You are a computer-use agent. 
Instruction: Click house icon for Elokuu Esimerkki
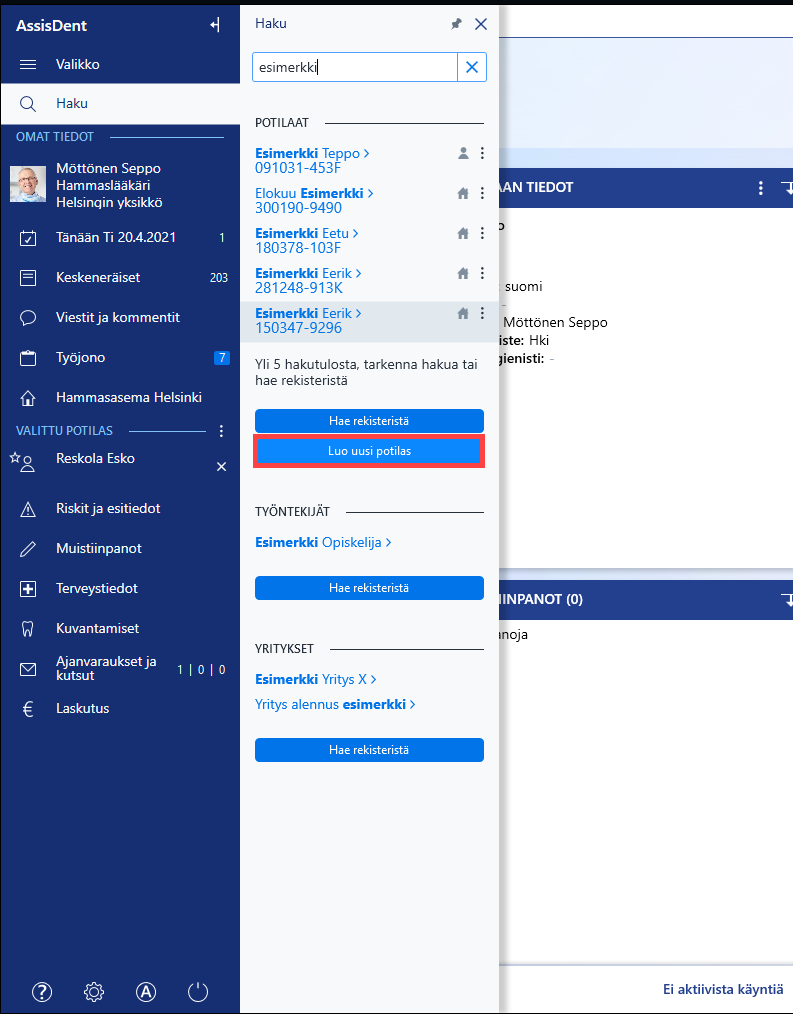[x=464, y=193]
